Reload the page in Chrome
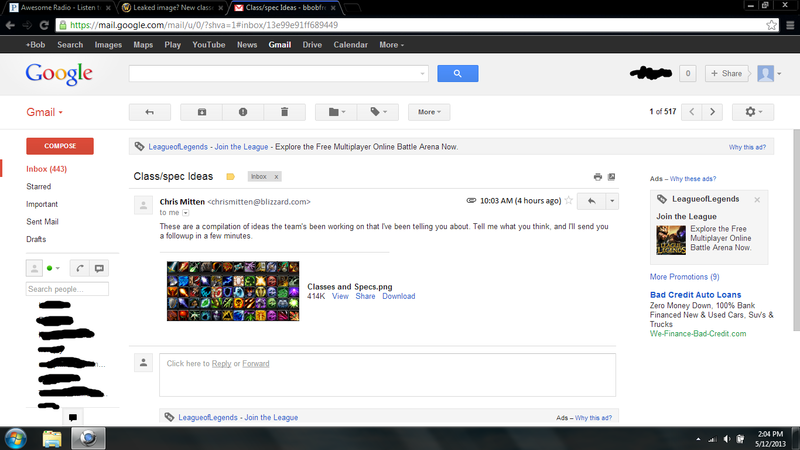 (44, 25)
